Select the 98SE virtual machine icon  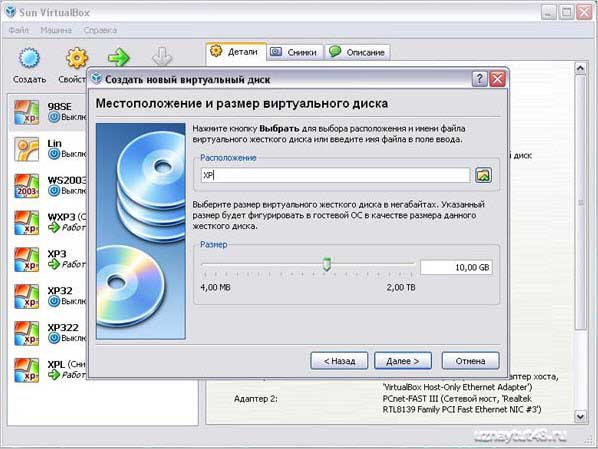click(27, 112)
